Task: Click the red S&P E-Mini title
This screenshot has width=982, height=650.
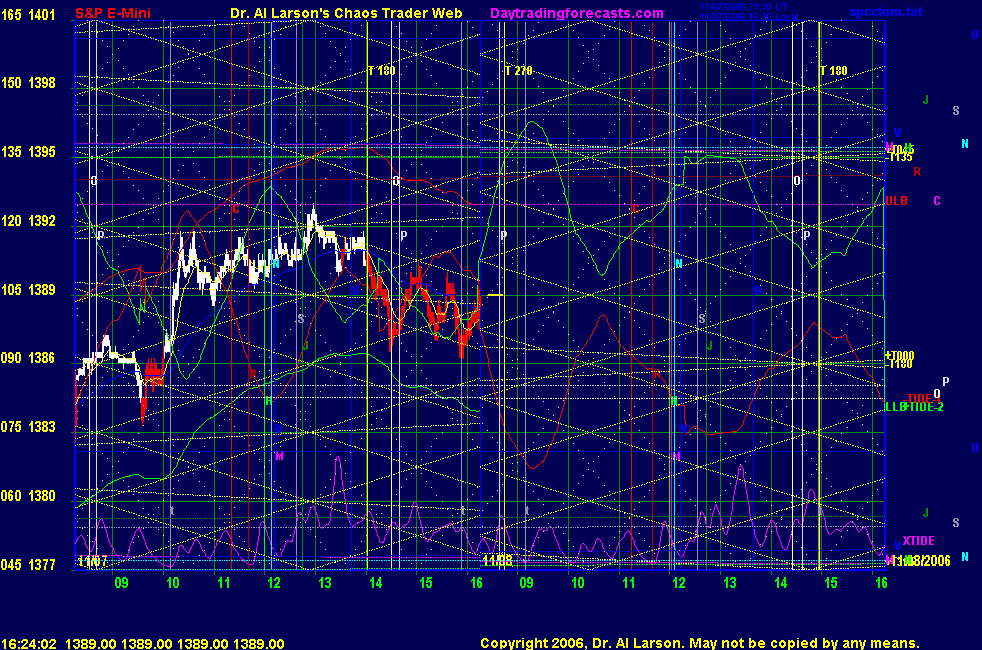Action: 113,13
